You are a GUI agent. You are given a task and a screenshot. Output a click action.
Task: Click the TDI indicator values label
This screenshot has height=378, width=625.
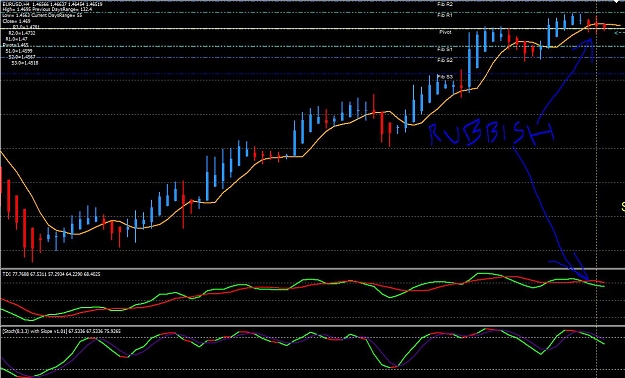tap(51, 274)
